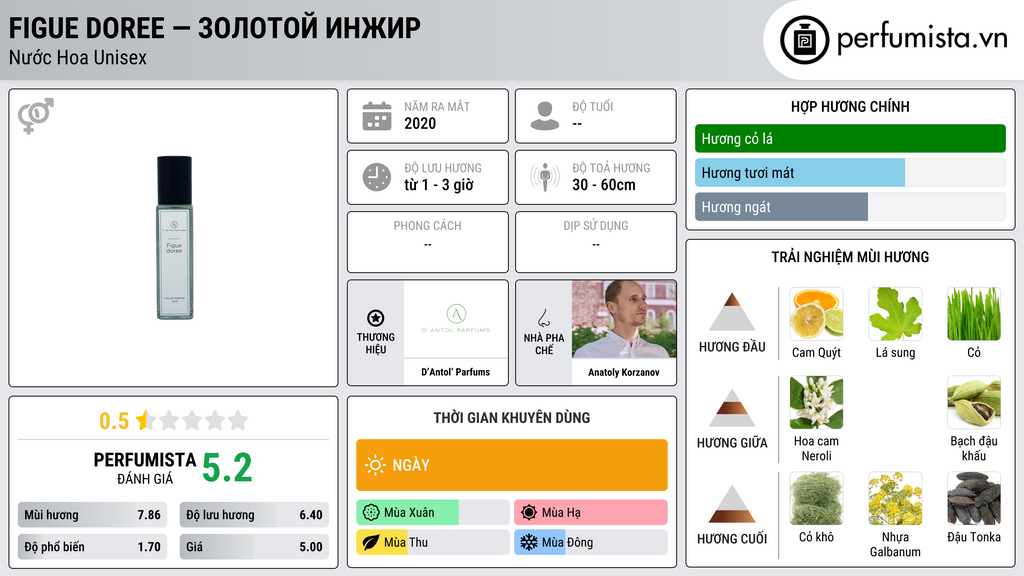Click the Độ tuổi info box
Screen dimensions: 1024x576
tap(596, 116)
